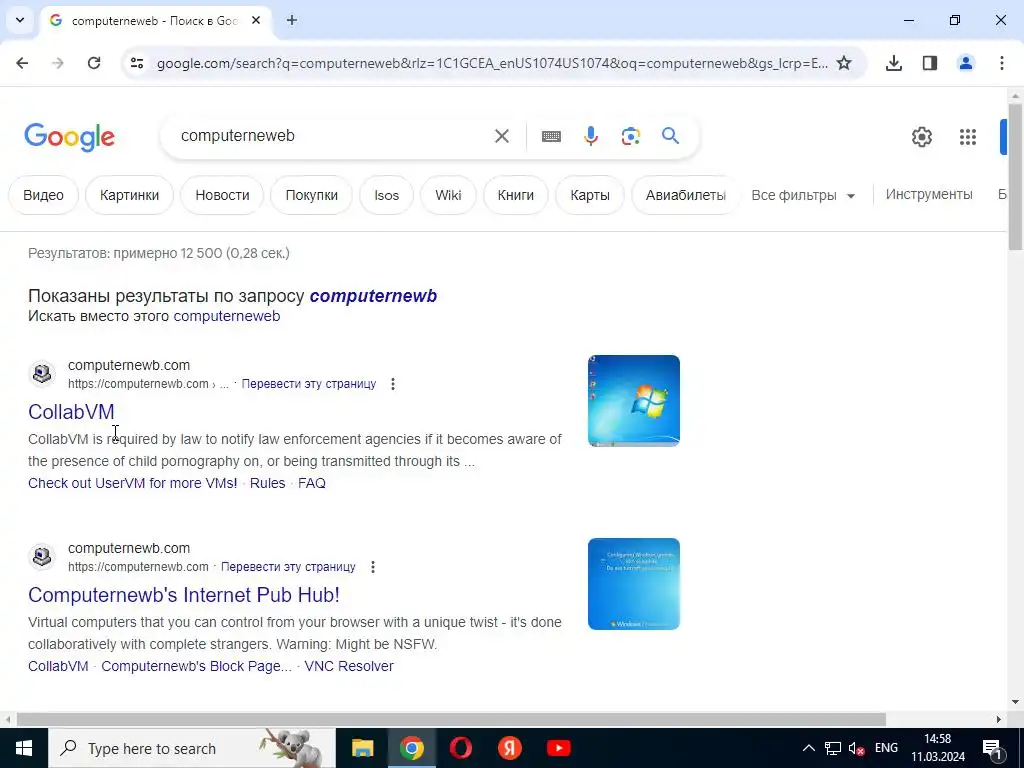Open Google quick settings gear
The height and width of the screenshot is (768, 1024).
tap(921, 136)
